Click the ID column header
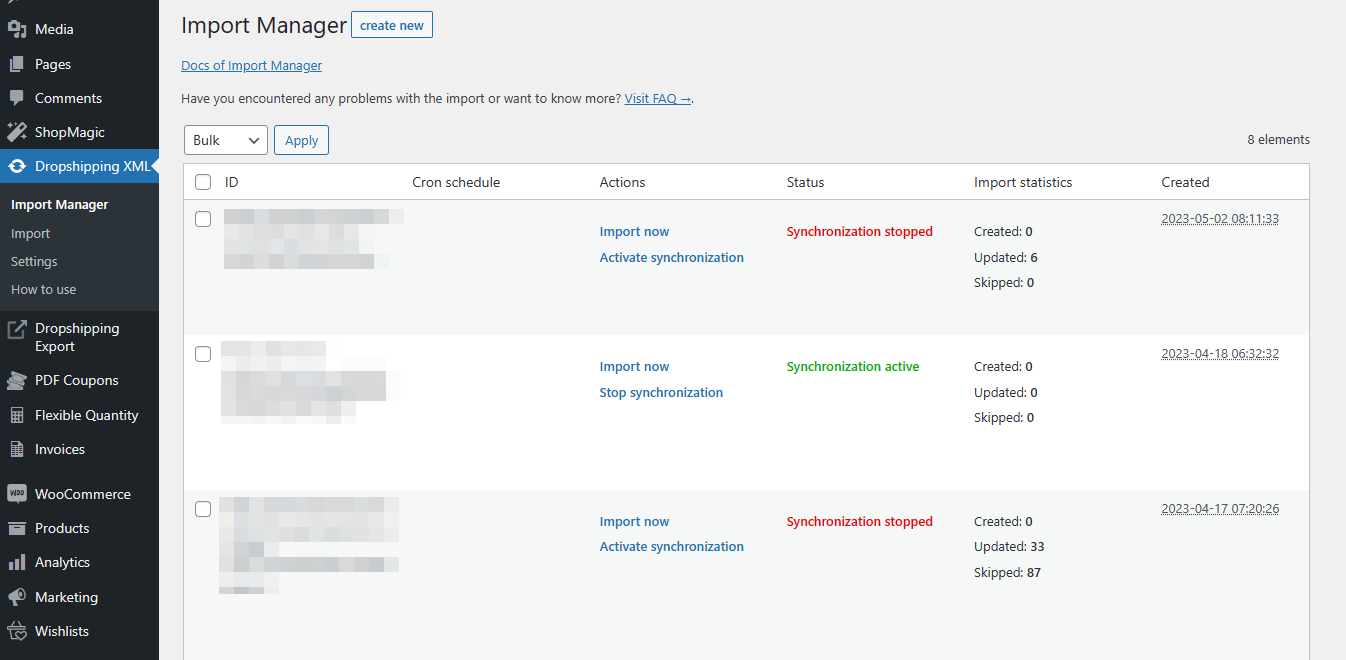Screen dimensions: 1346x660 pos(231,182)
